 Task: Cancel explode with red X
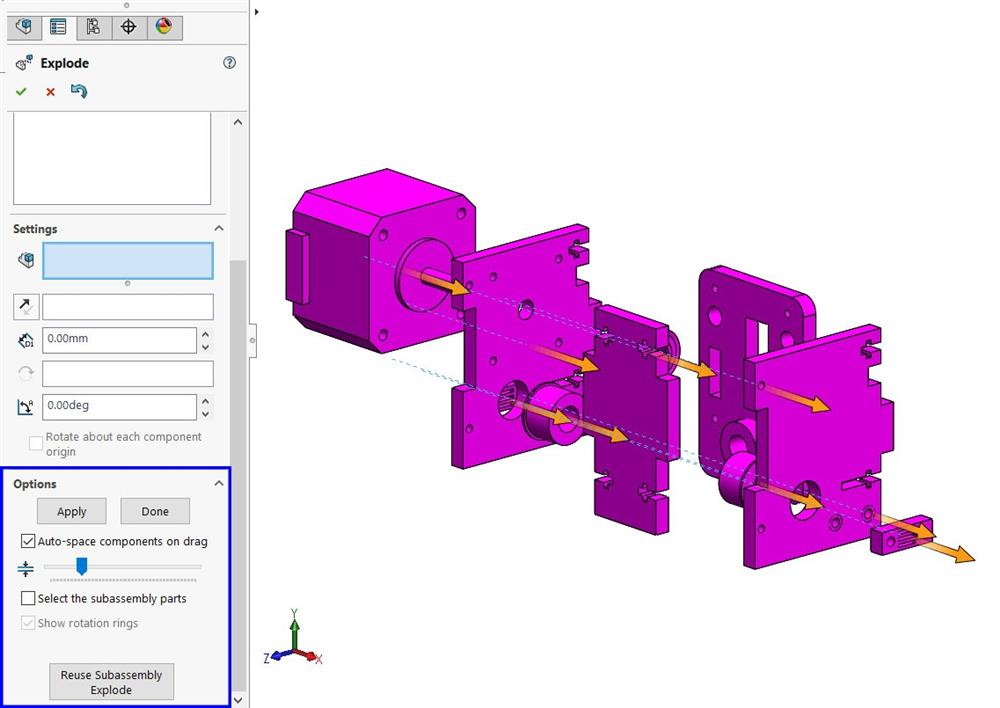(x=50, y=92)
